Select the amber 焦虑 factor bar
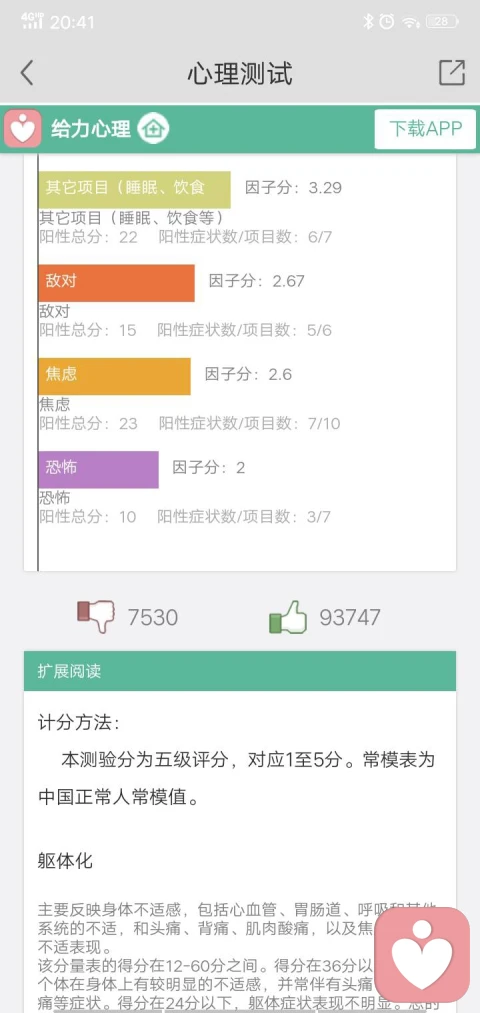Viewport: 480px width, 1013px height. [x=114, y=376]
